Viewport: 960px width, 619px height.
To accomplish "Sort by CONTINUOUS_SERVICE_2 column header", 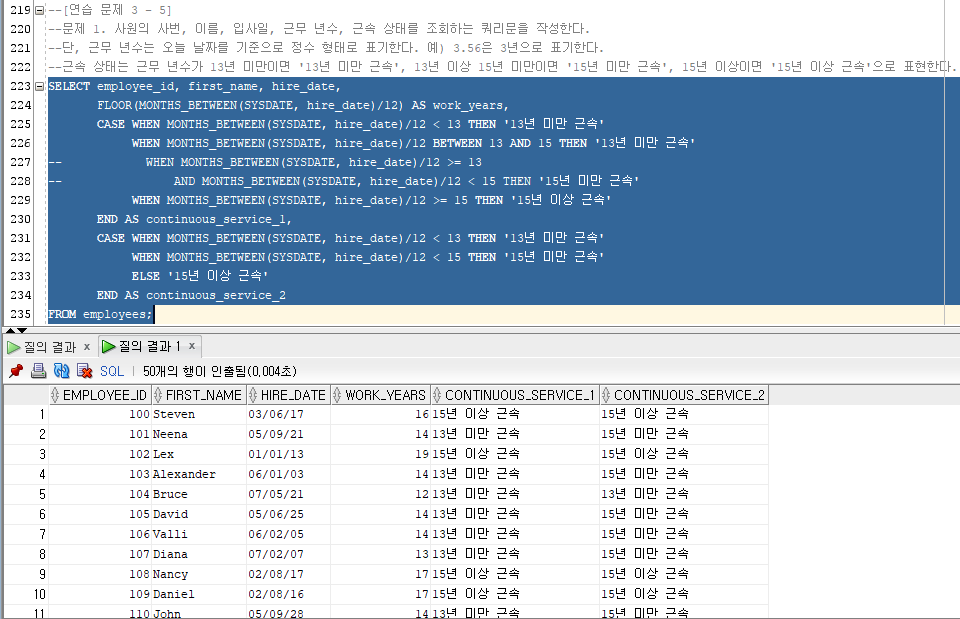I will click(684, 395).
